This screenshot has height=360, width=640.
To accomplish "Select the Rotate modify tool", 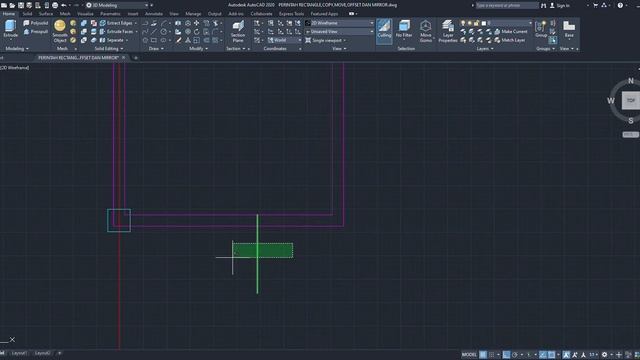I will [197, 31].
